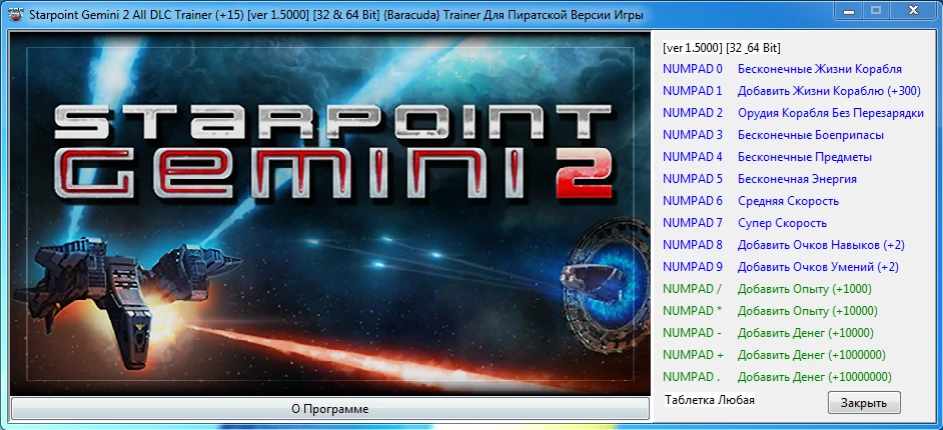Click 'Бесконечные Предметы' text
943x430 pixels.
point(805,157)
